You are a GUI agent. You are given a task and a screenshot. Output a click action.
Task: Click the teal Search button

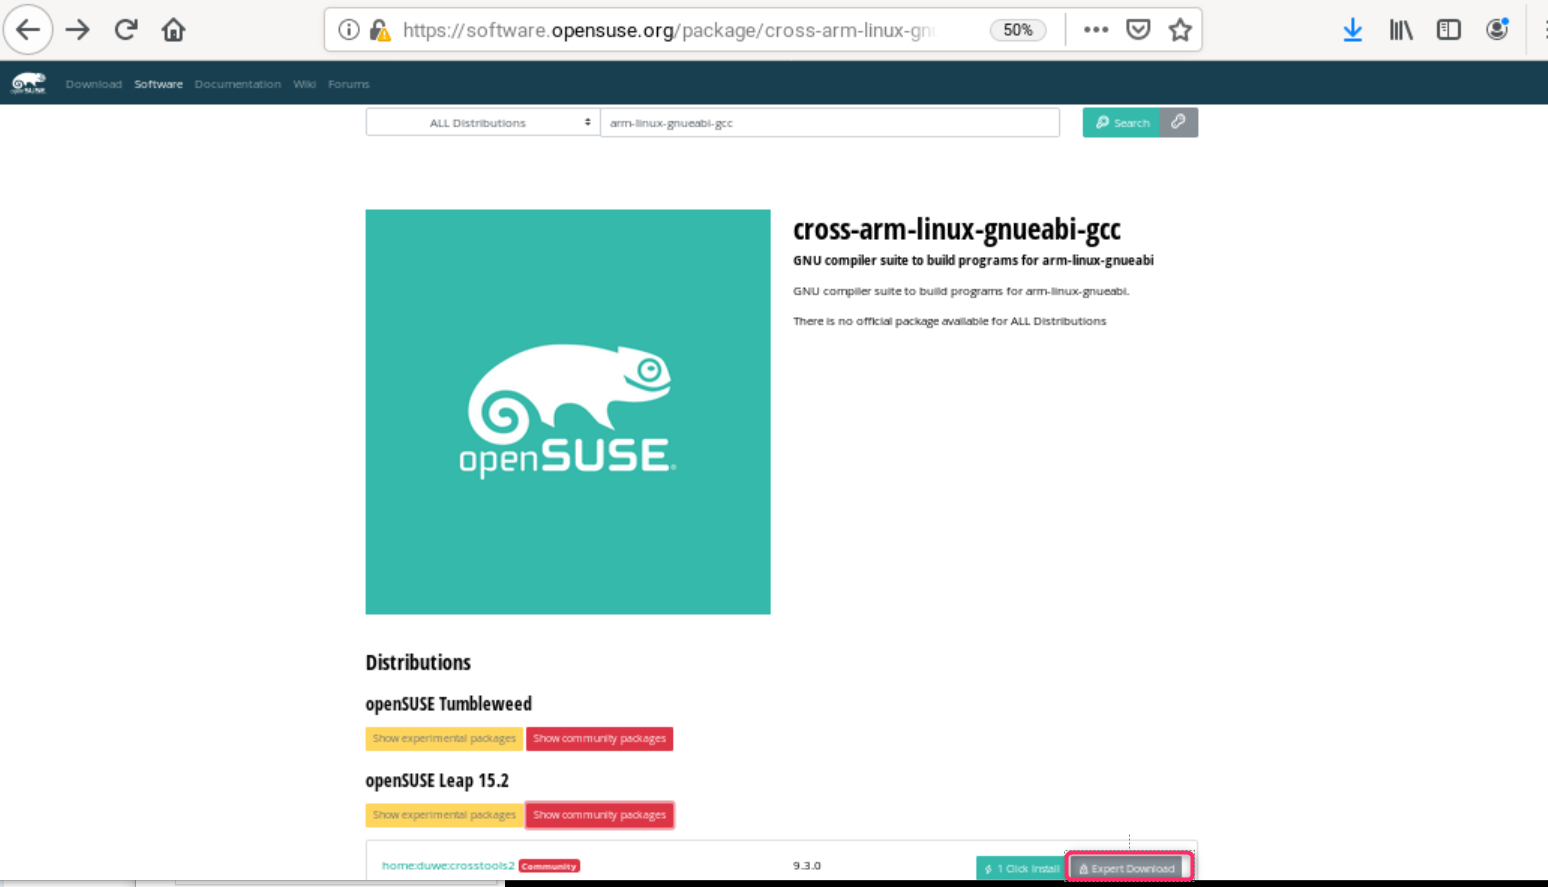[1121, 122]
